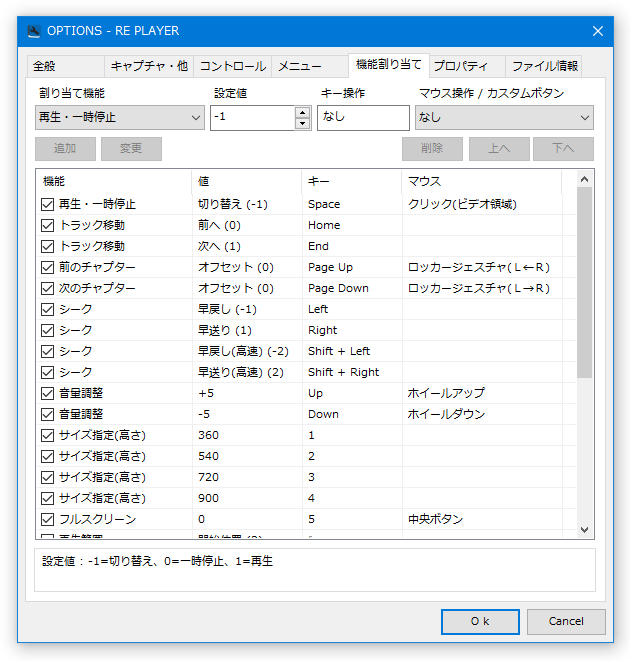Screen dimensions: 630x661
Task: Focus the キー操作 input box
Action: tap(363, 118)
